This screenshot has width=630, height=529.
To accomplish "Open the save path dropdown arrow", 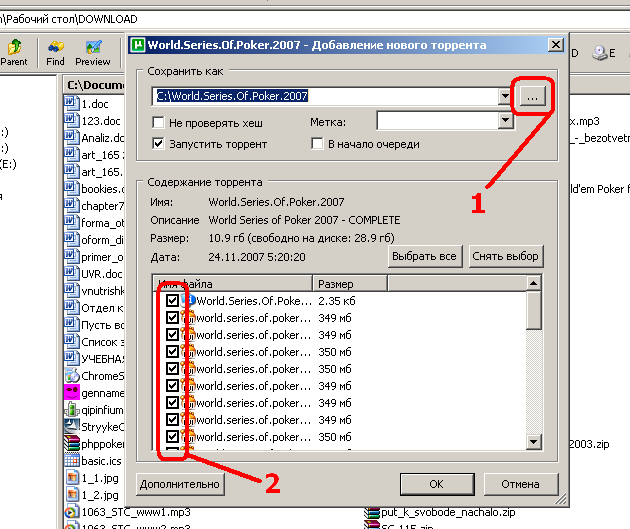I will pos(505,97).
